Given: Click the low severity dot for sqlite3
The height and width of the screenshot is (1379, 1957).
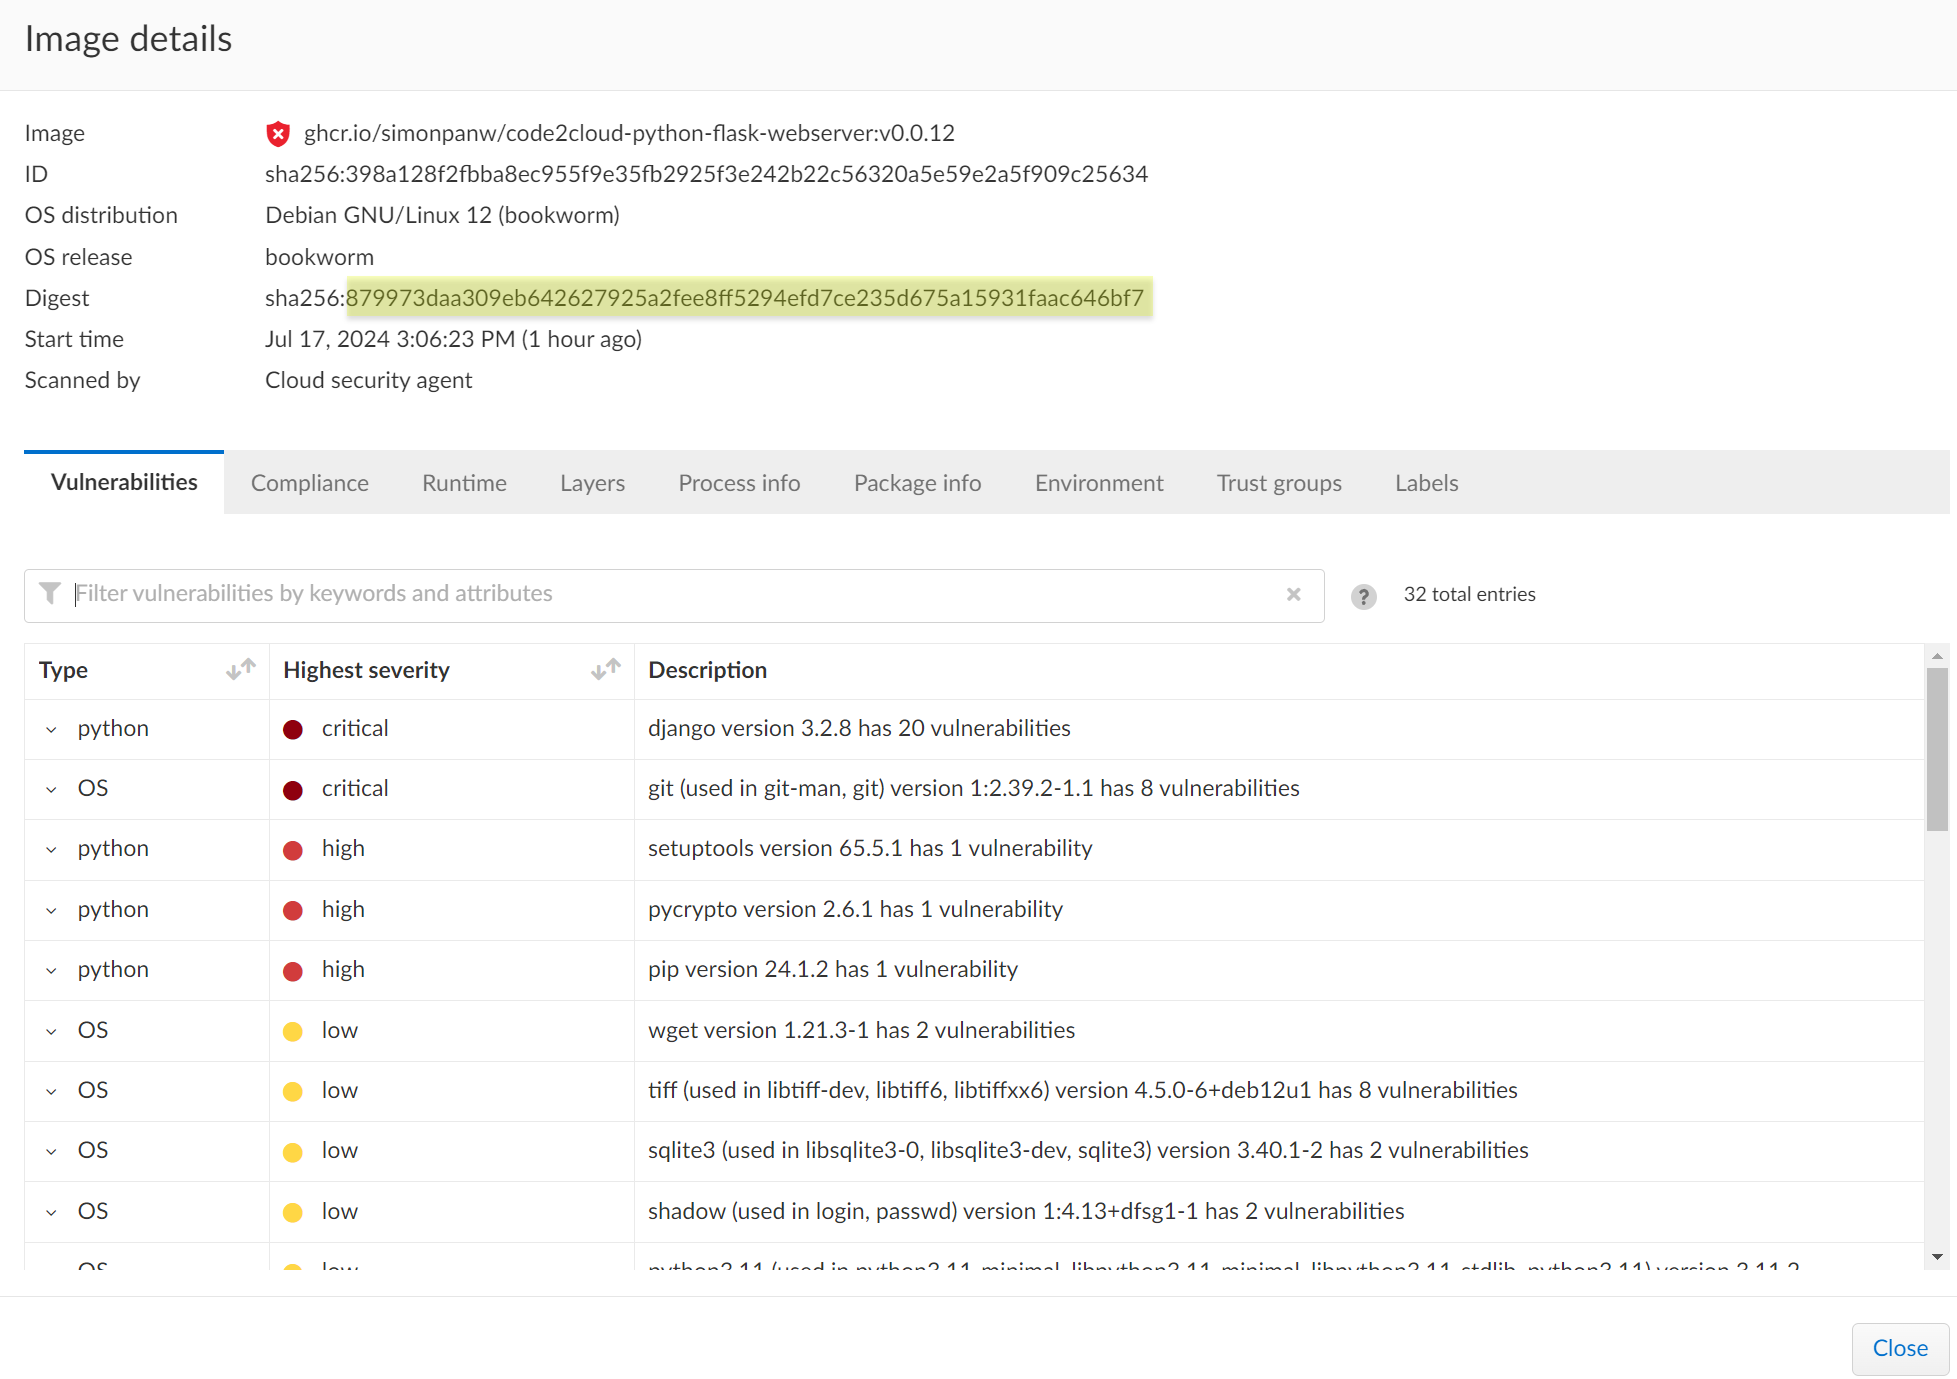Looking at the screenshot, I should tap(293, 1152).
